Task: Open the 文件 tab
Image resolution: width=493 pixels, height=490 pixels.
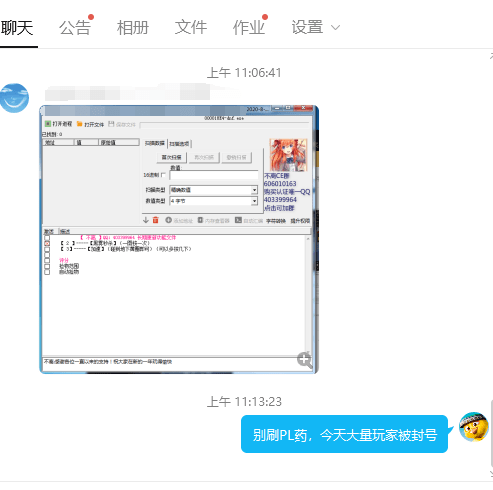Action: tap(191, 28)
